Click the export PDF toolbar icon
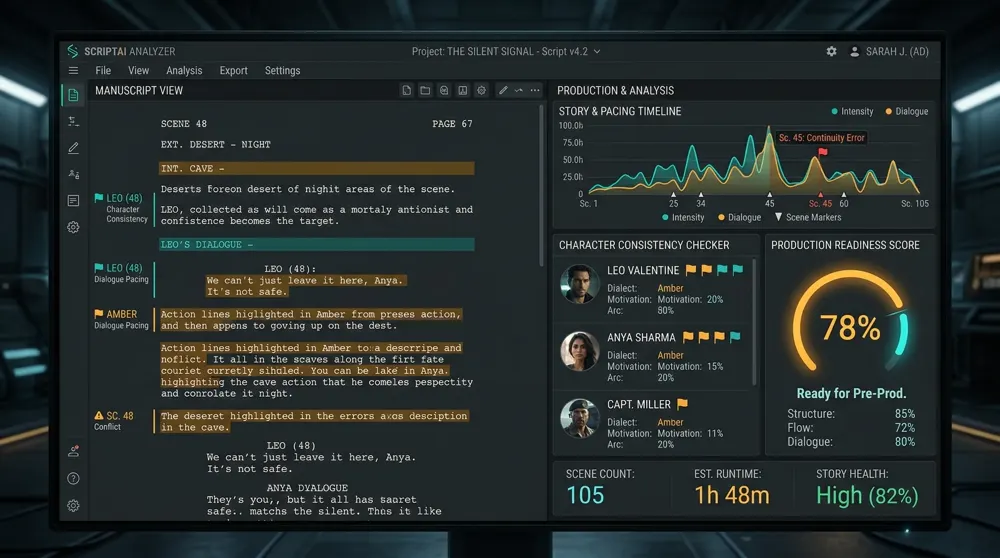 [x=462, y=91]
